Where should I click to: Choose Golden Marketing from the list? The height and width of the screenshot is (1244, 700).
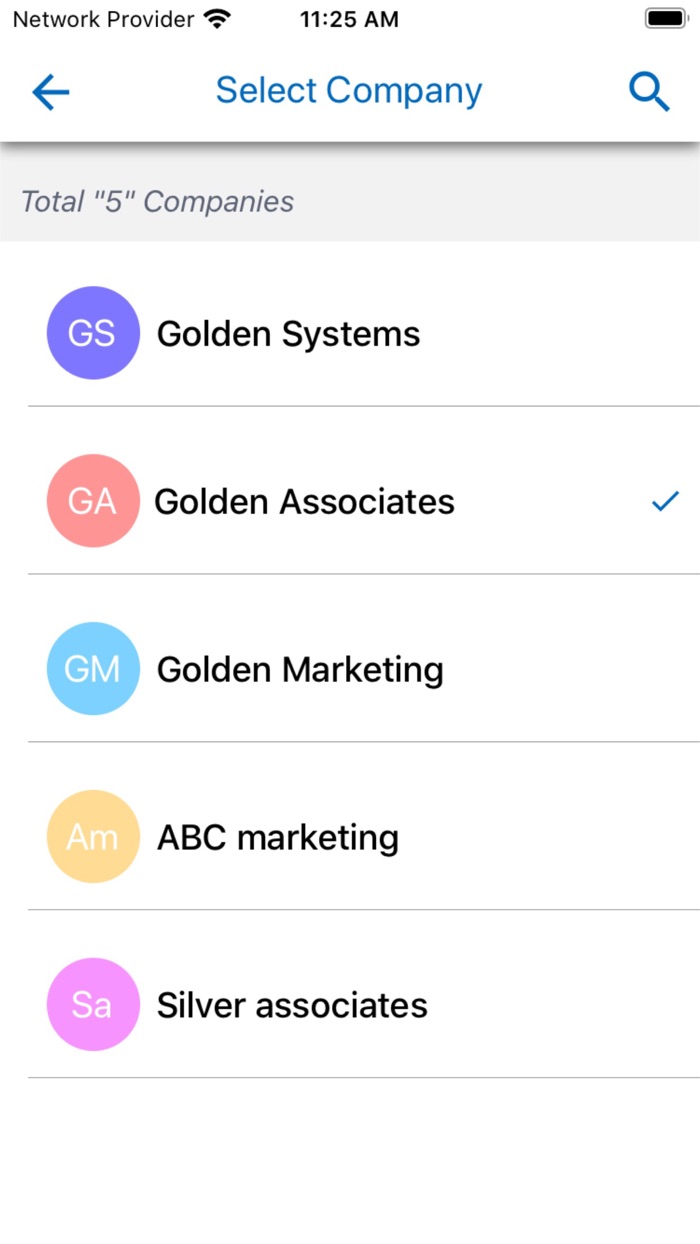[x=300, y=669]
